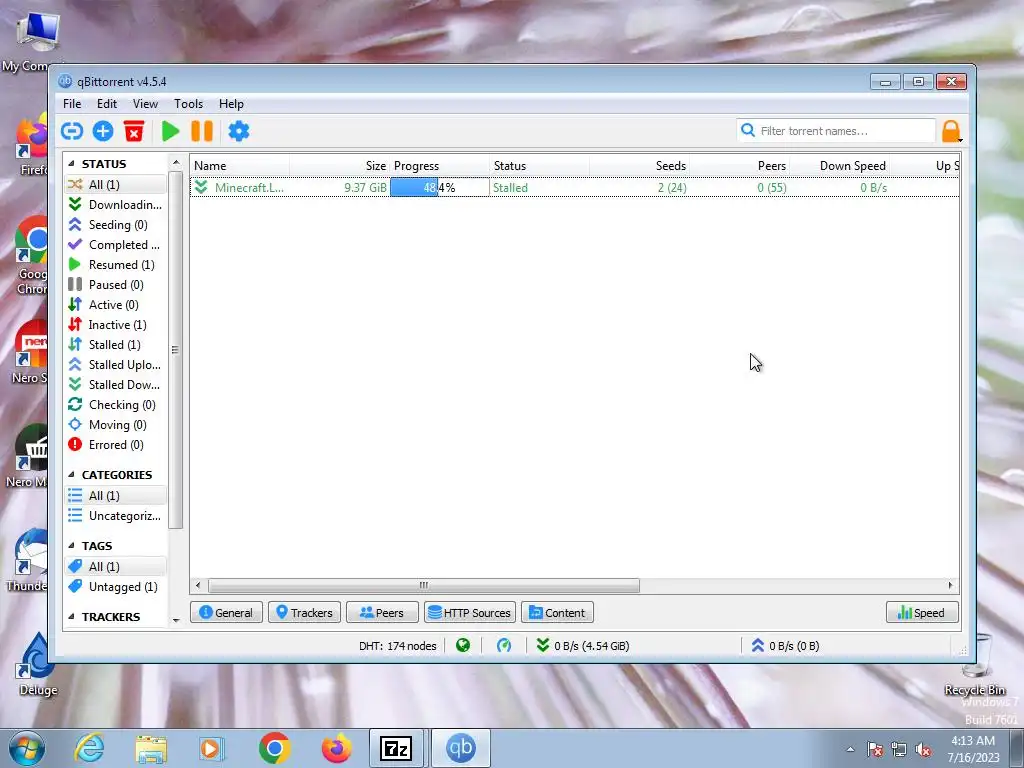Collapse the TAGS section
Image resolution: width=1024 pixels, height=768 pixels.
click(x=71, y=546)
